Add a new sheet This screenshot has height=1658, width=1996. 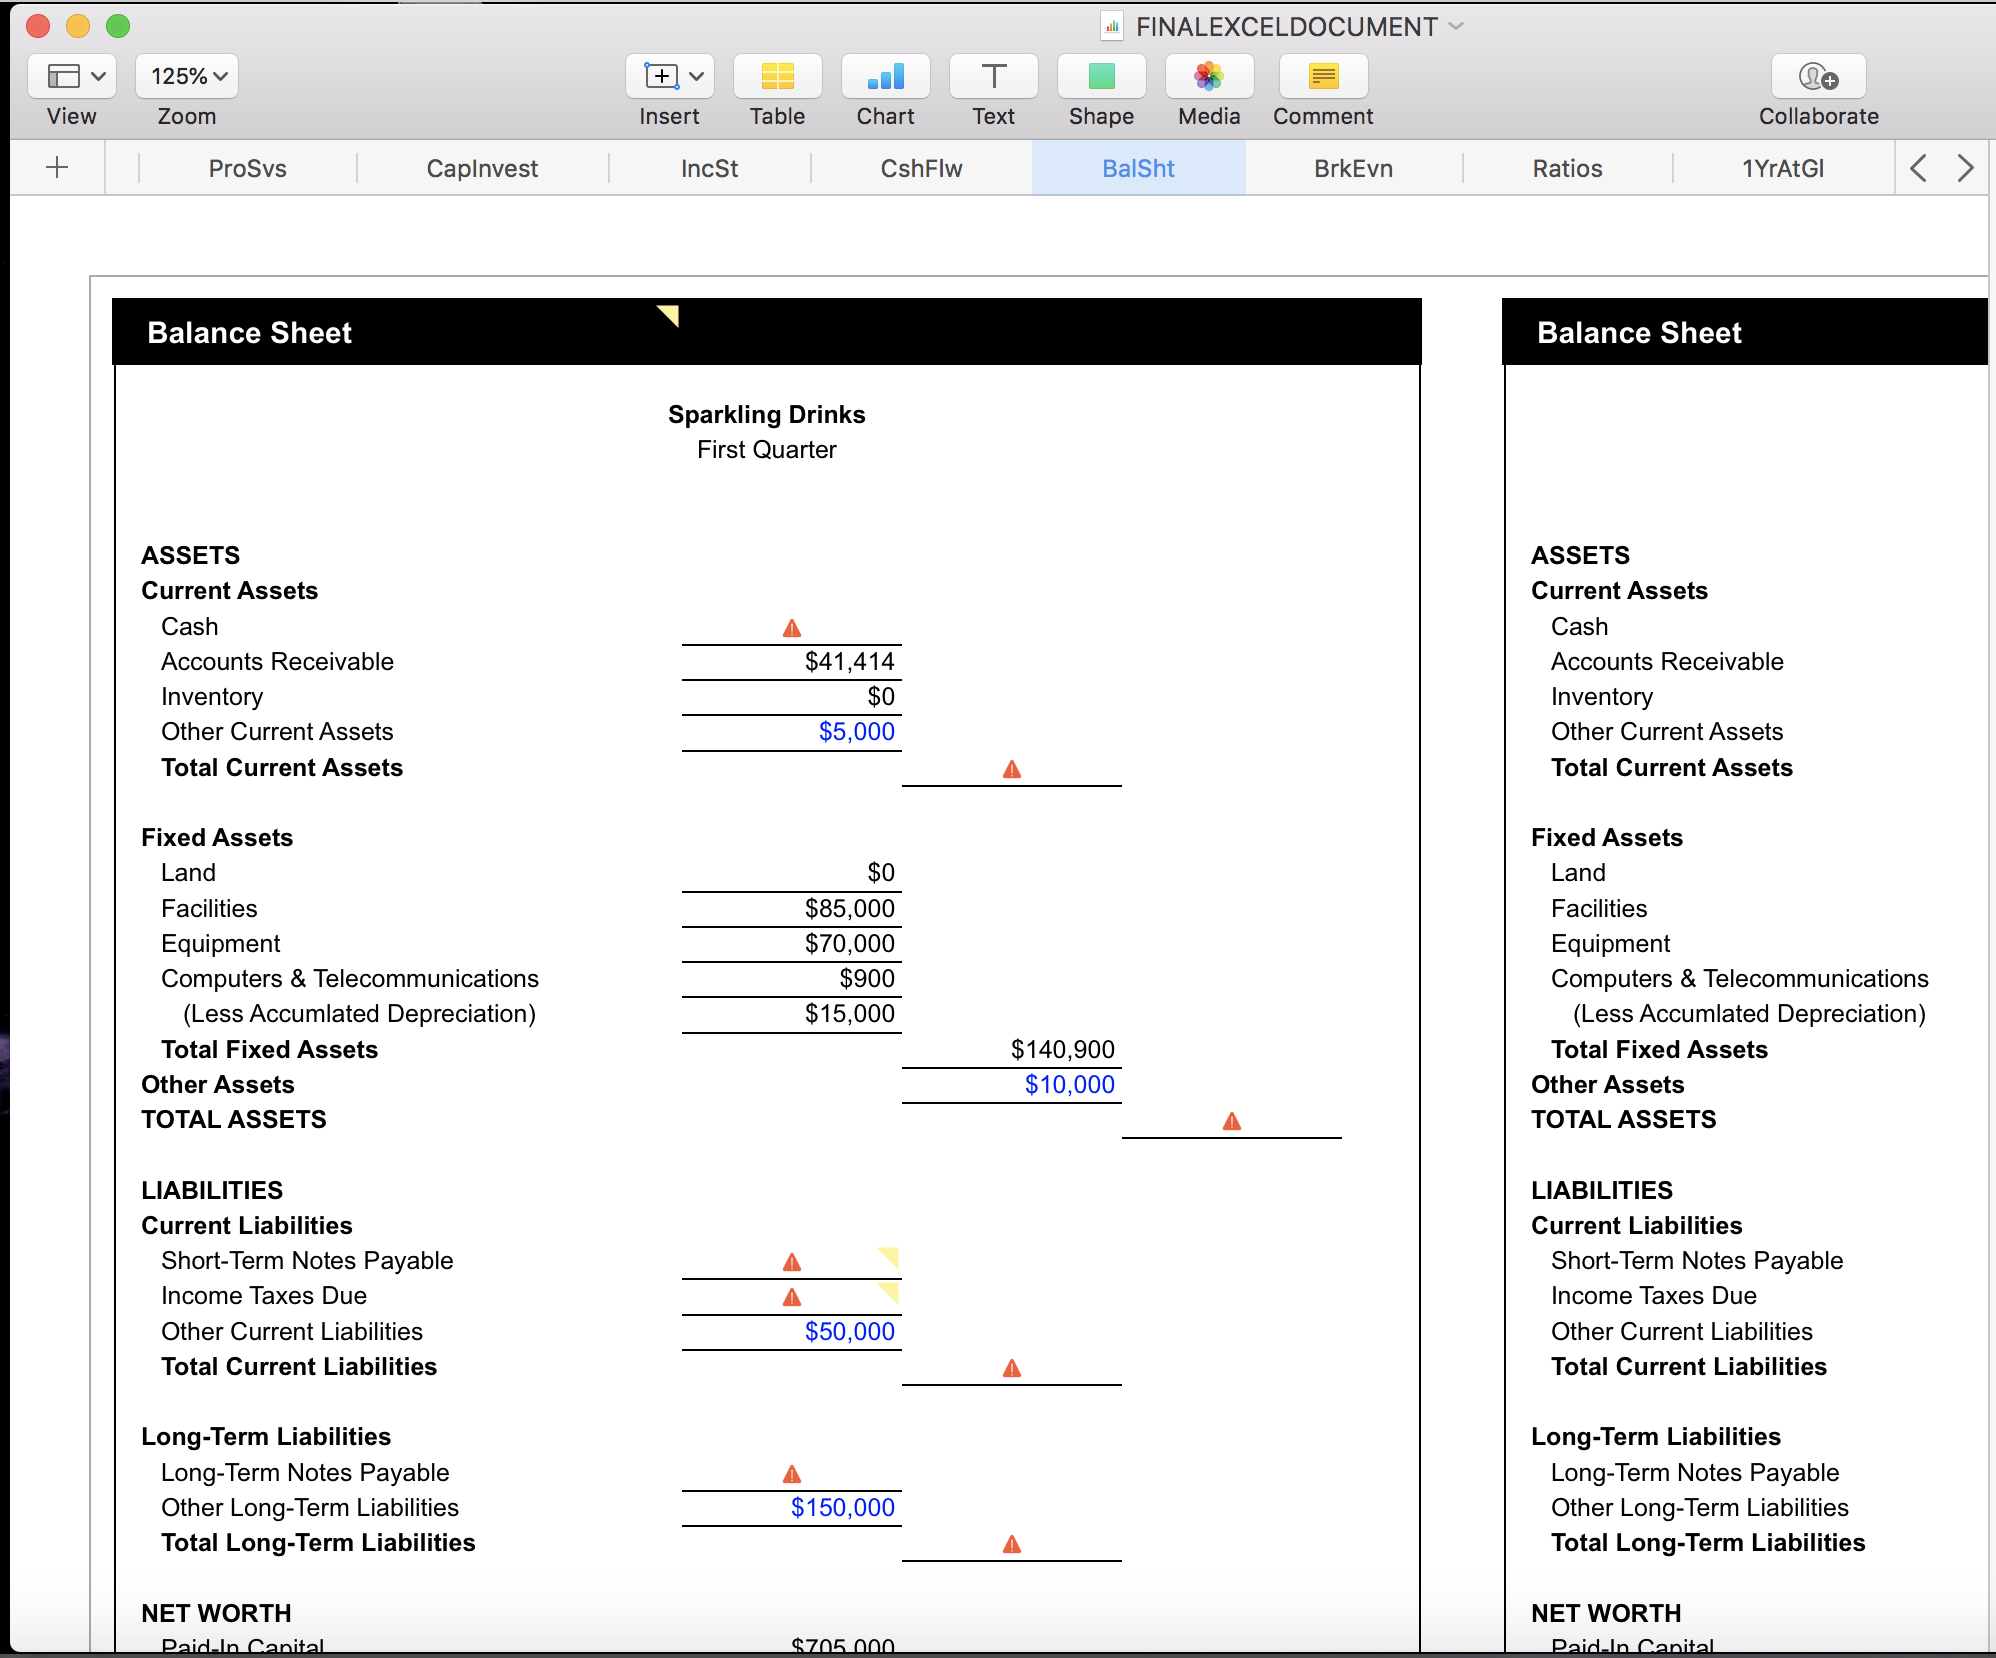pos(57,167)
